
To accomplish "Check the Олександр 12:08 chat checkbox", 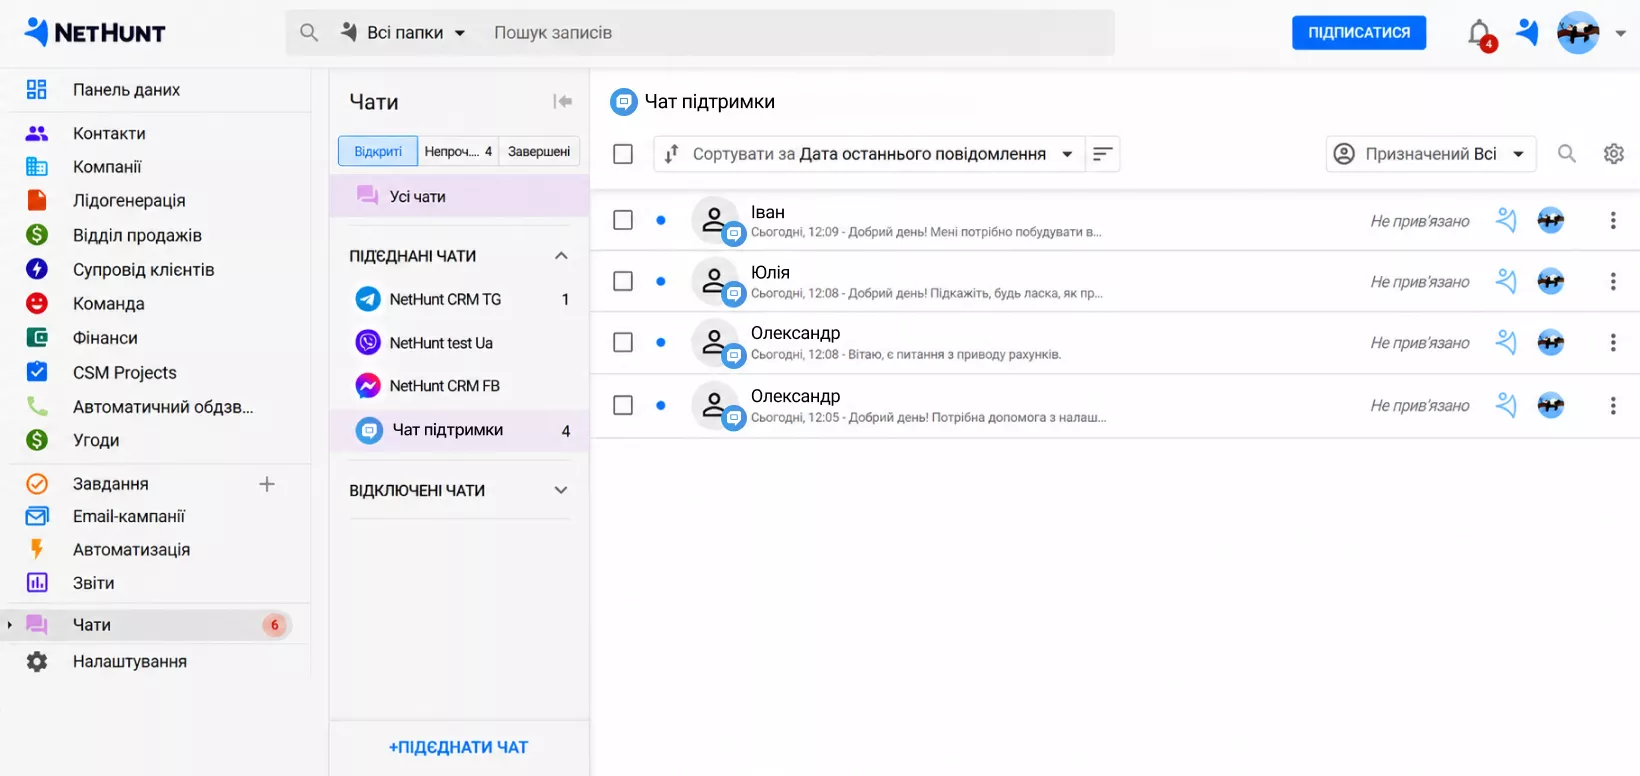I will point(623,342).
